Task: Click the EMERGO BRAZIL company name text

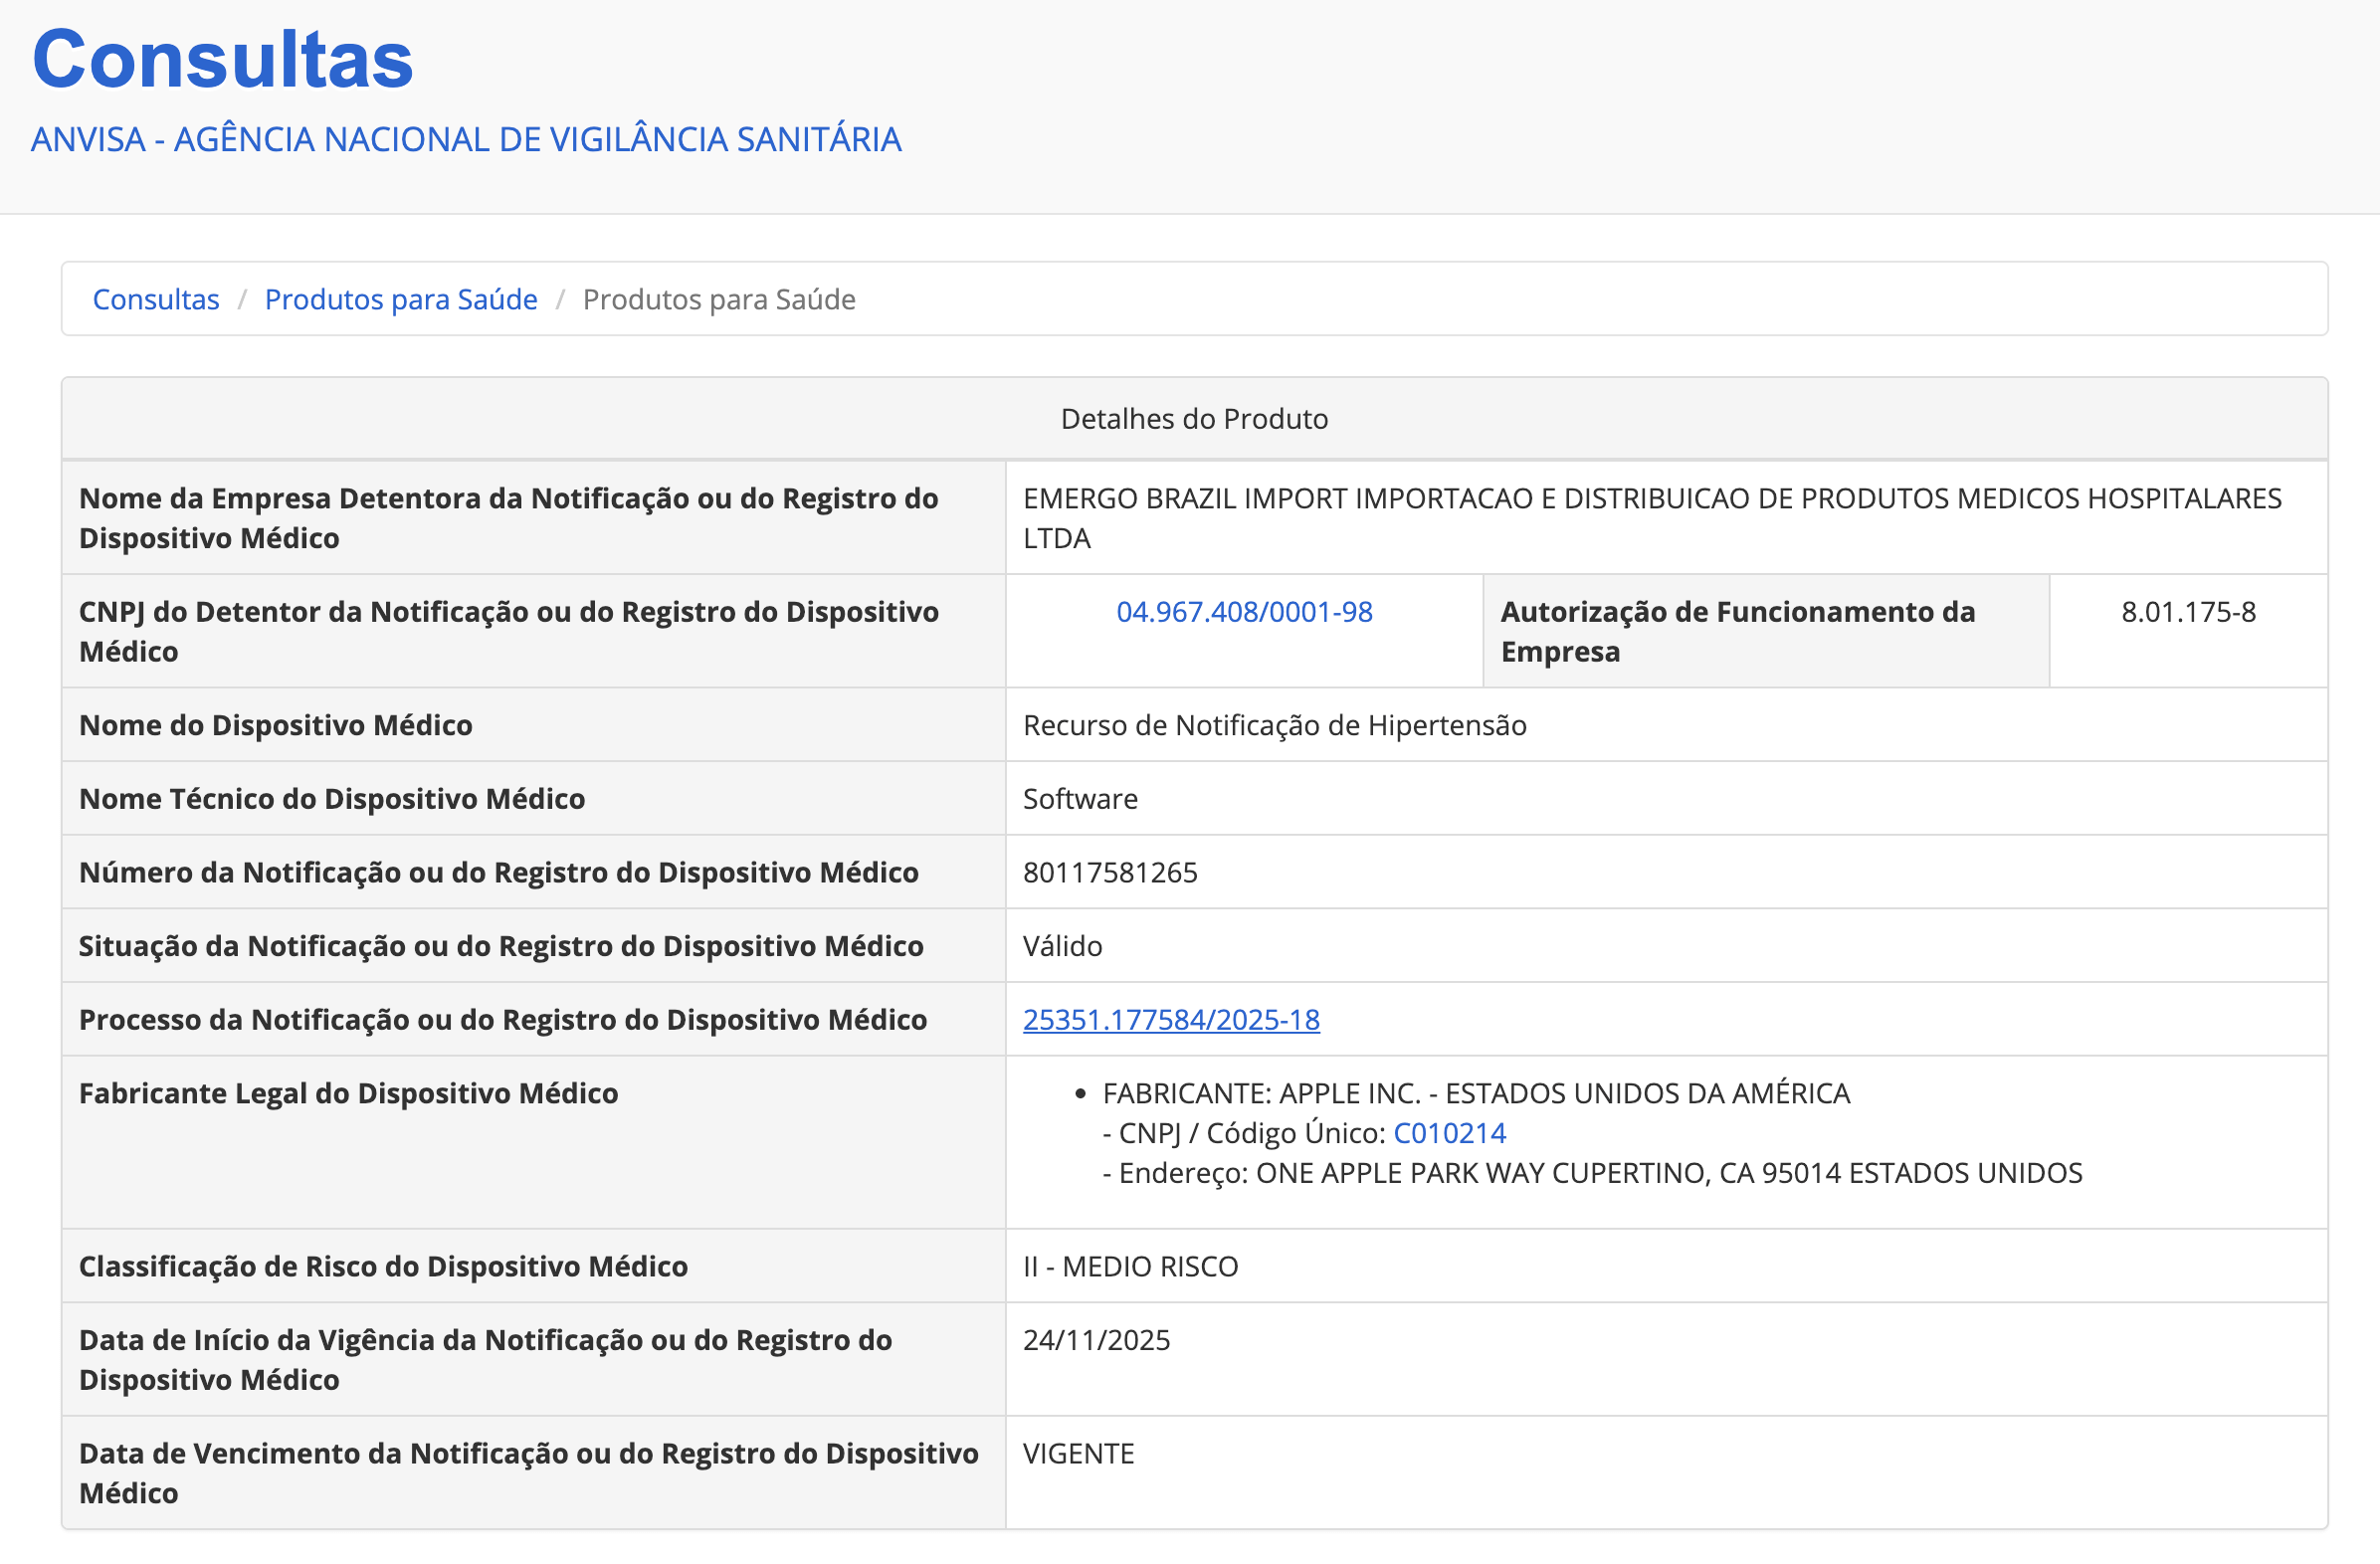Action: click(x=1650, y=499)
